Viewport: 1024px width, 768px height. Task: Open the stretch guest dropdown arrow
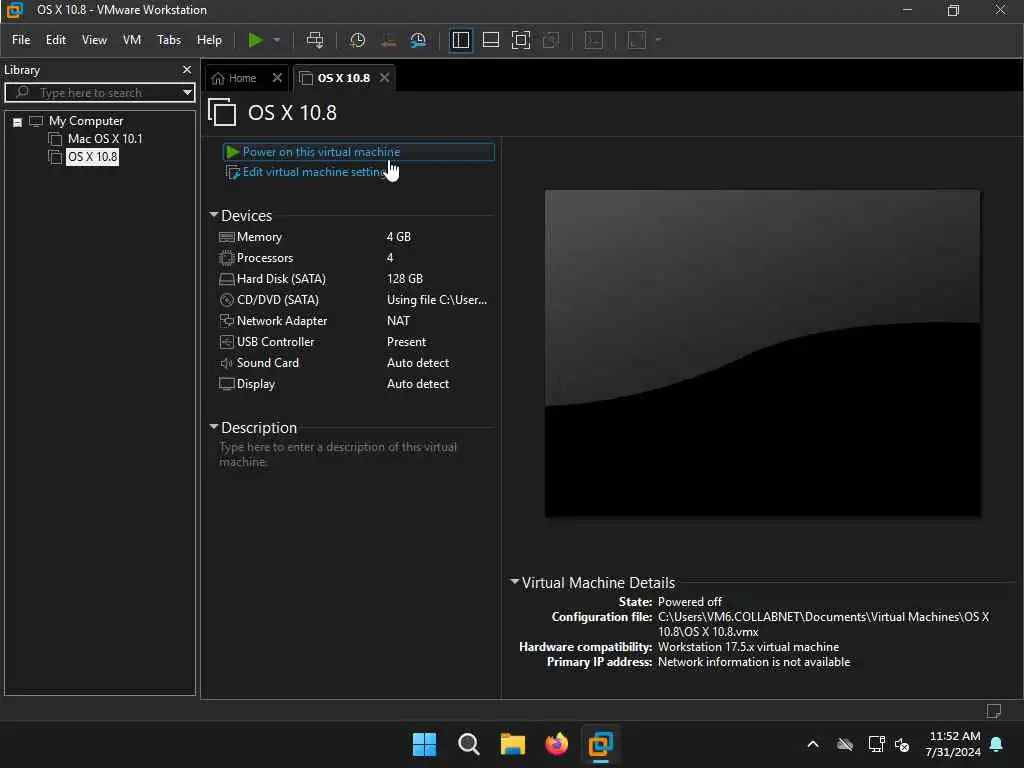point(658,40)
